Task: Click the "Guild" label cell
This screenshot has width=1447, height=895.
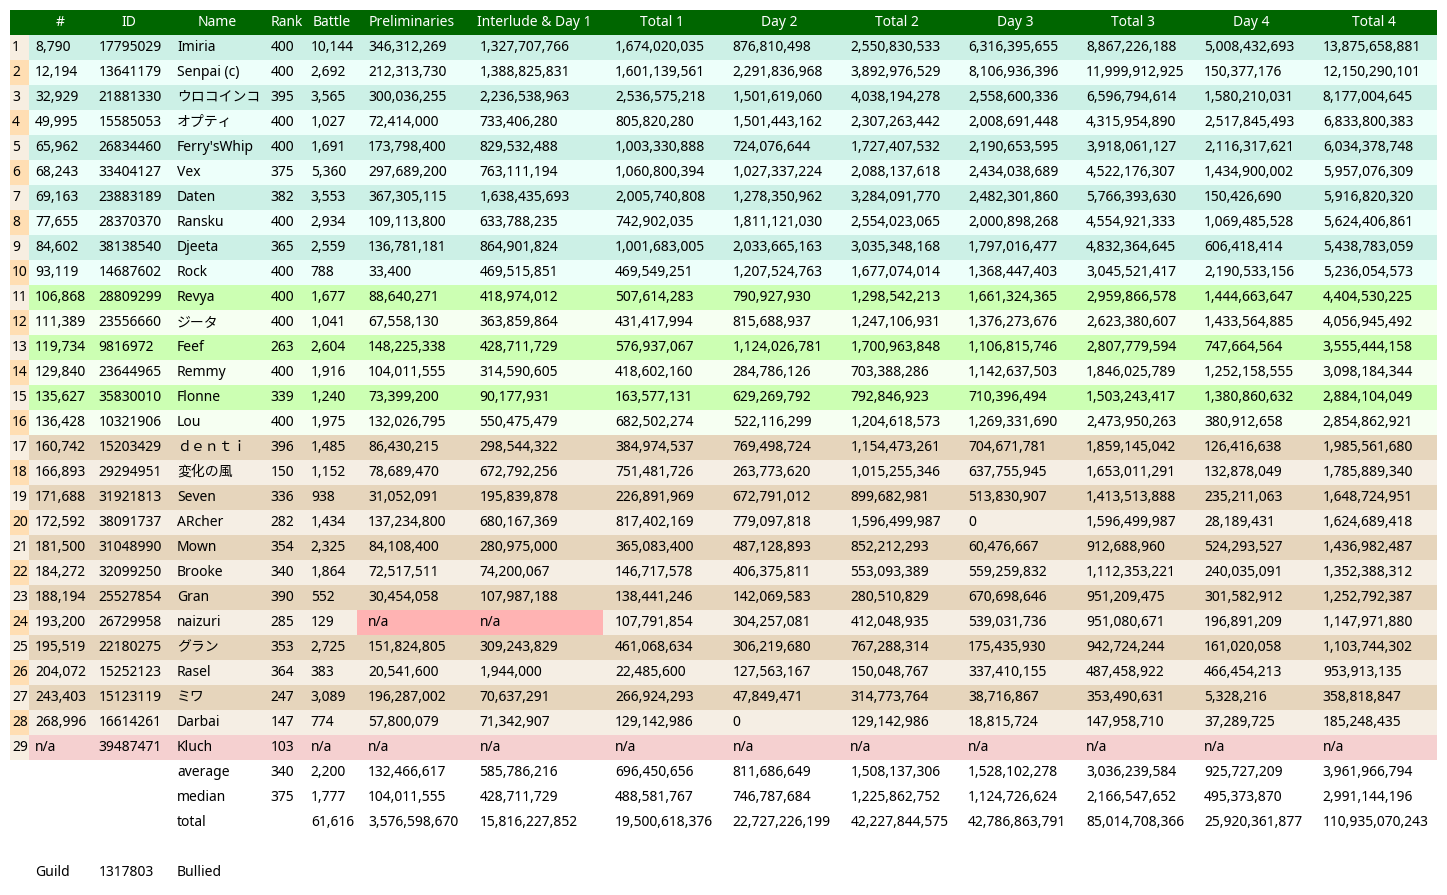Action: tap(53, 871)
